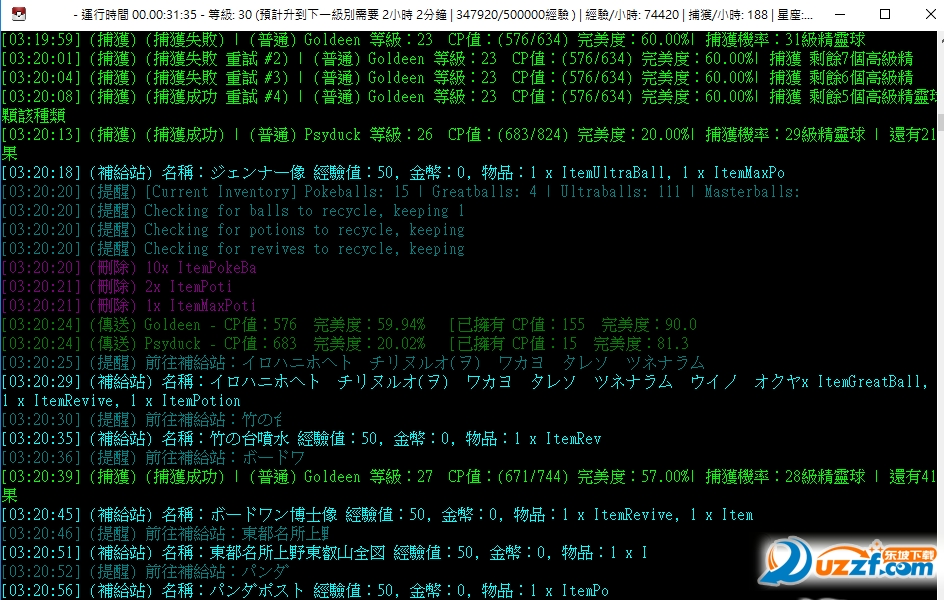
Task: Select the パンダポスト pokestop log line
Action: [305, 591]
